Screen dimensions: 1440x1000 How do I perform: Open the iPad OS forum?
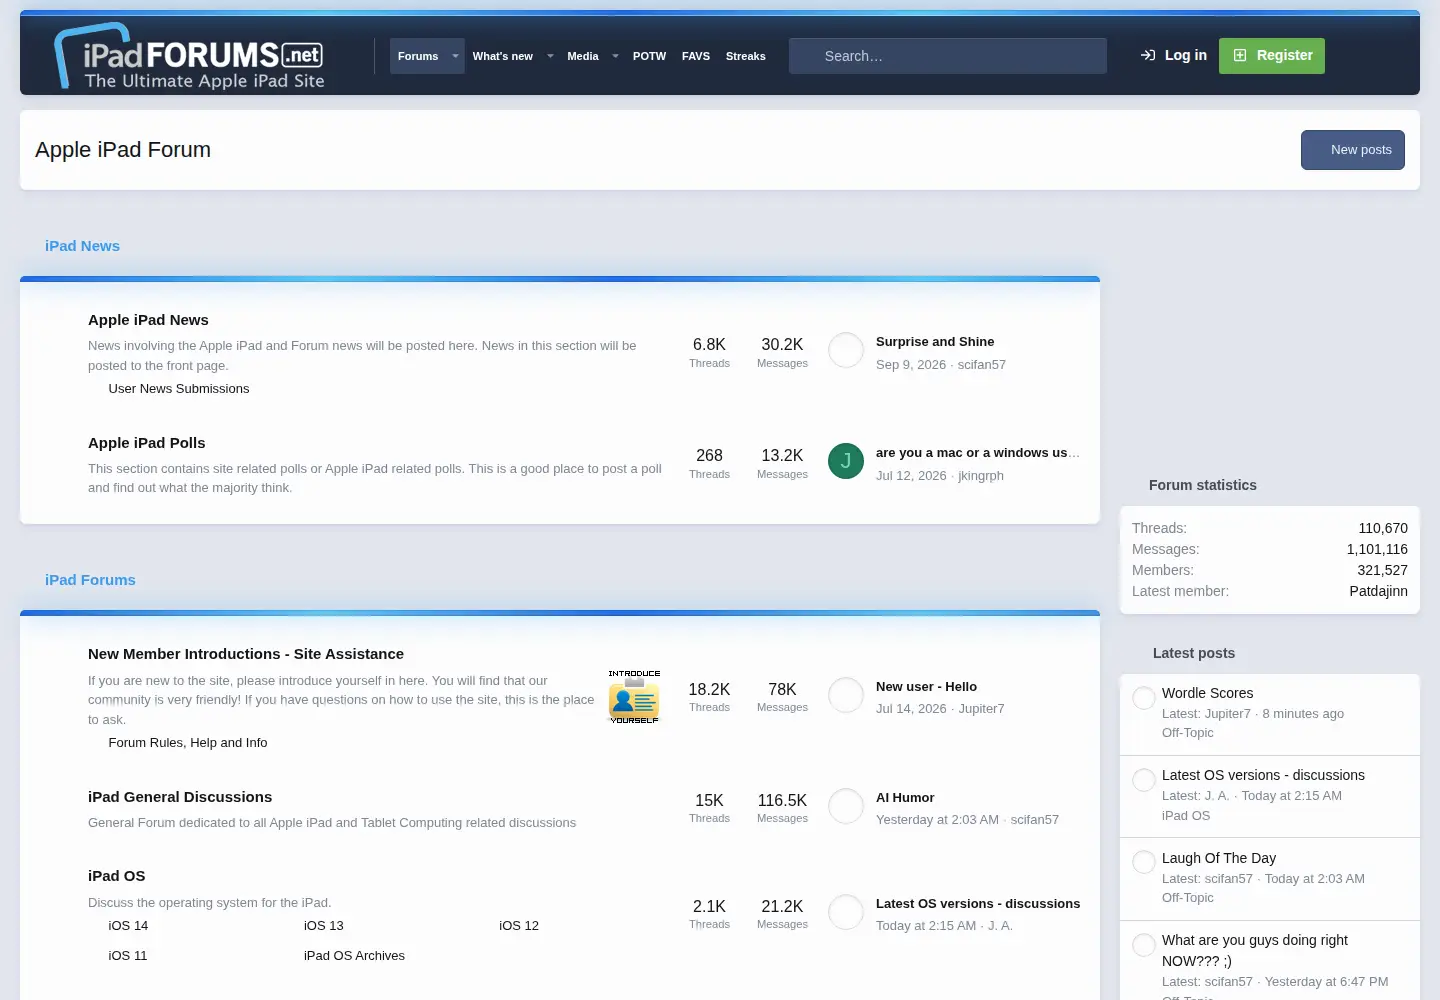117,876
